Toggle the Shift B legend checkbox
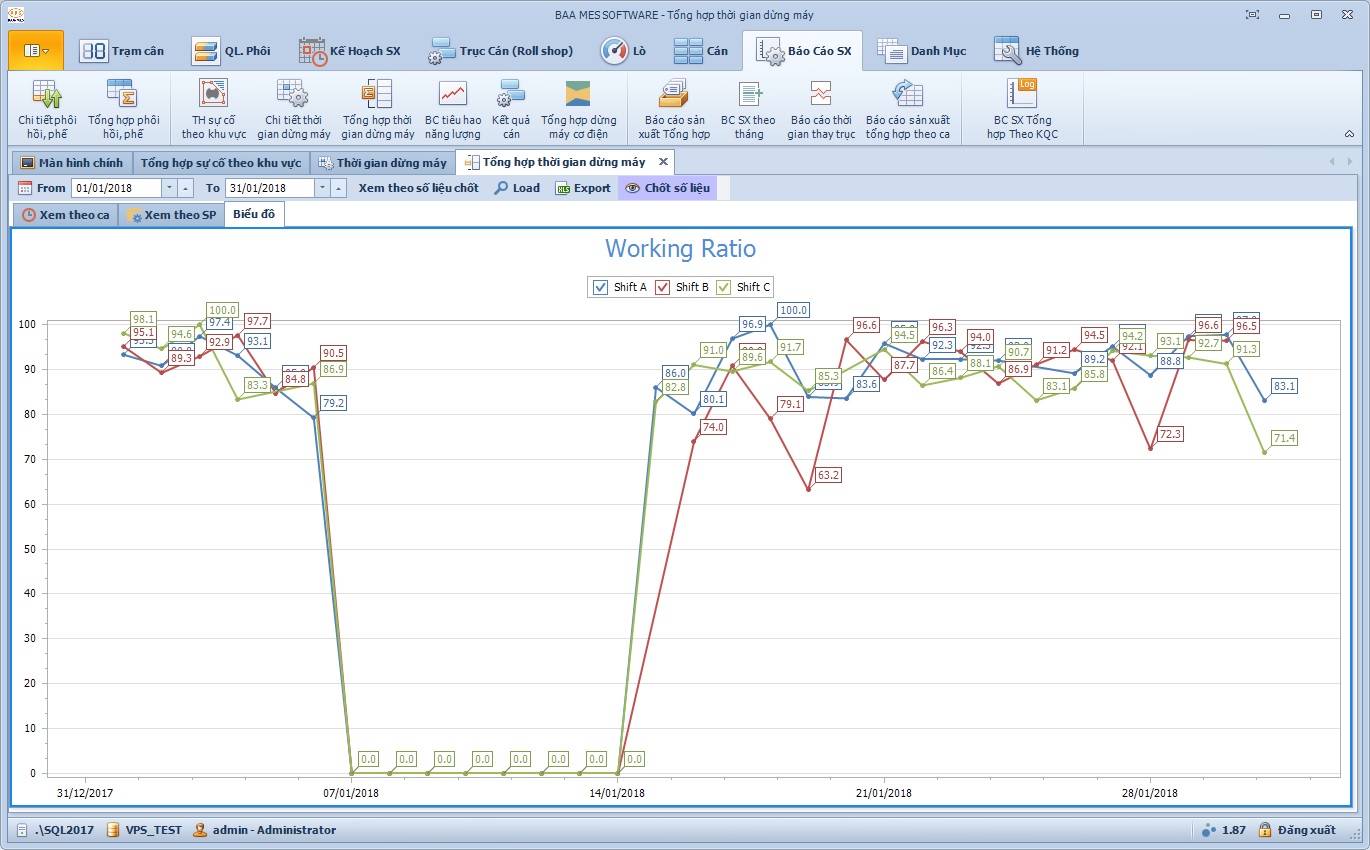 click(663, 287)
